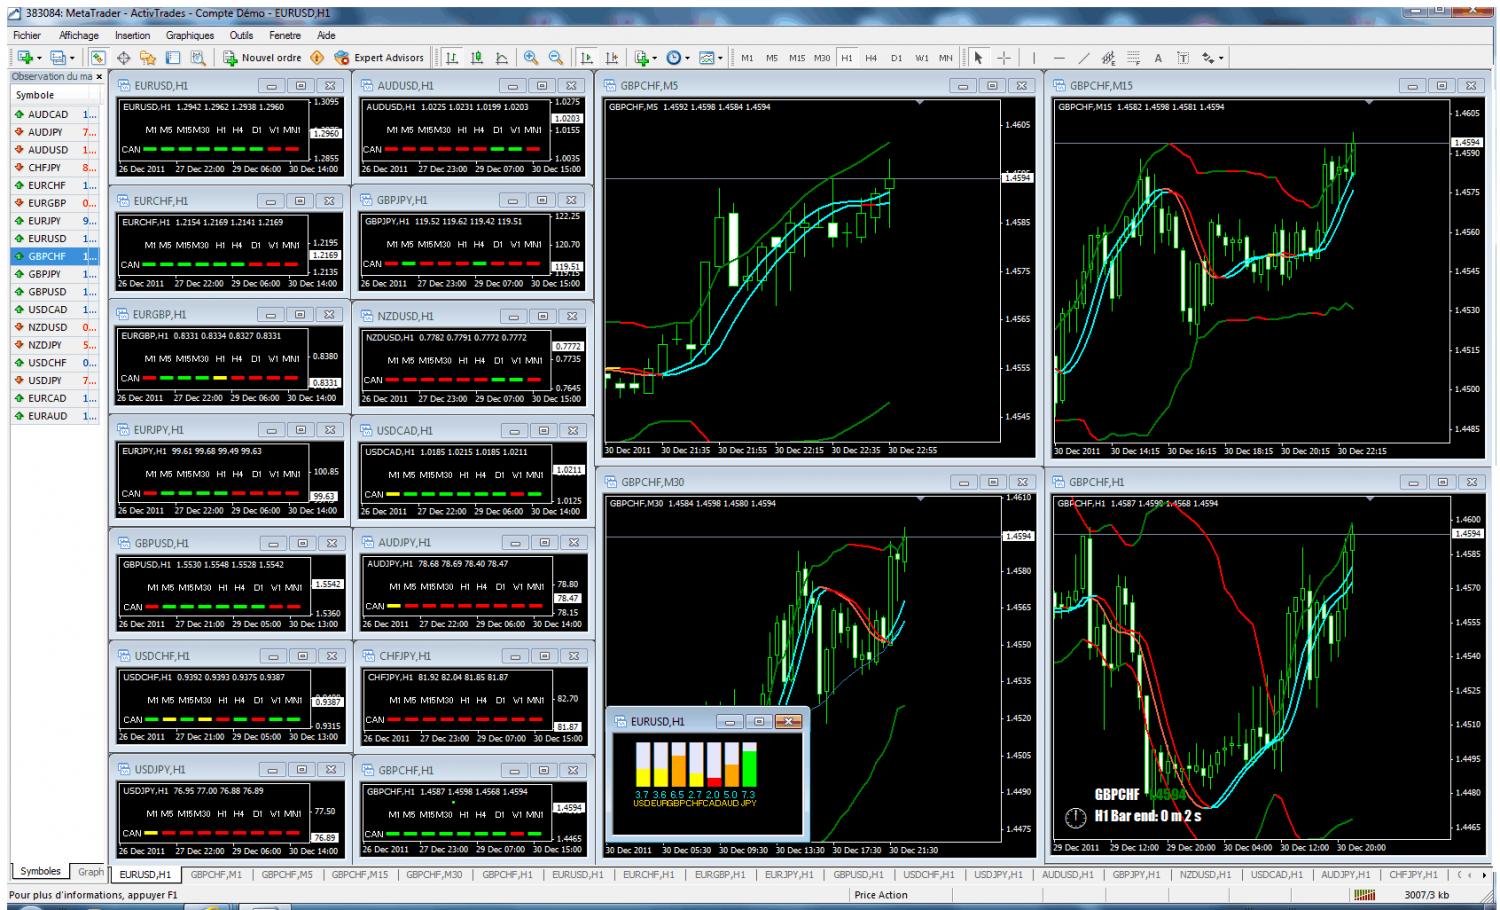Expand the Periods dropdown arrow
Screen dimensions: 1500x910
coord(687,58)
